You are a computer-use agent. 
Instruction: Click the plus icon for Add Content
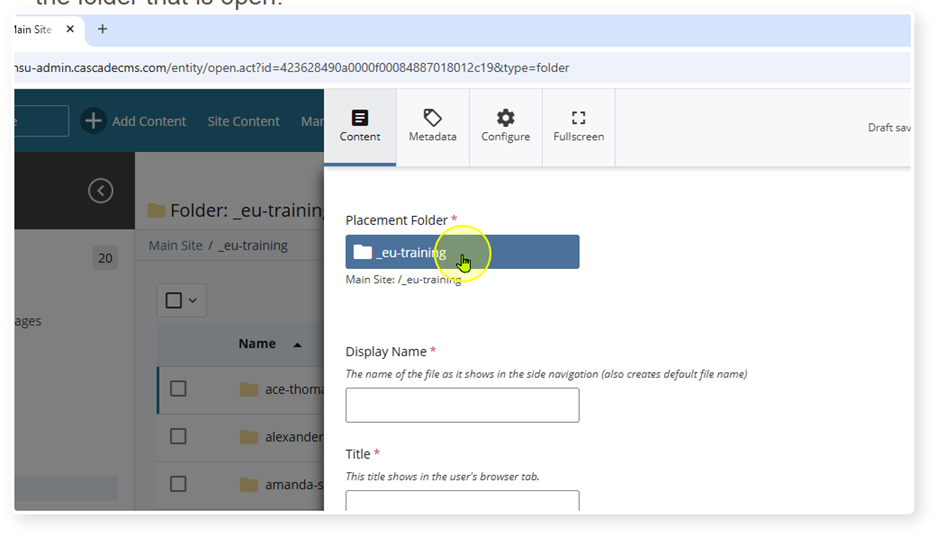(93, 121)
